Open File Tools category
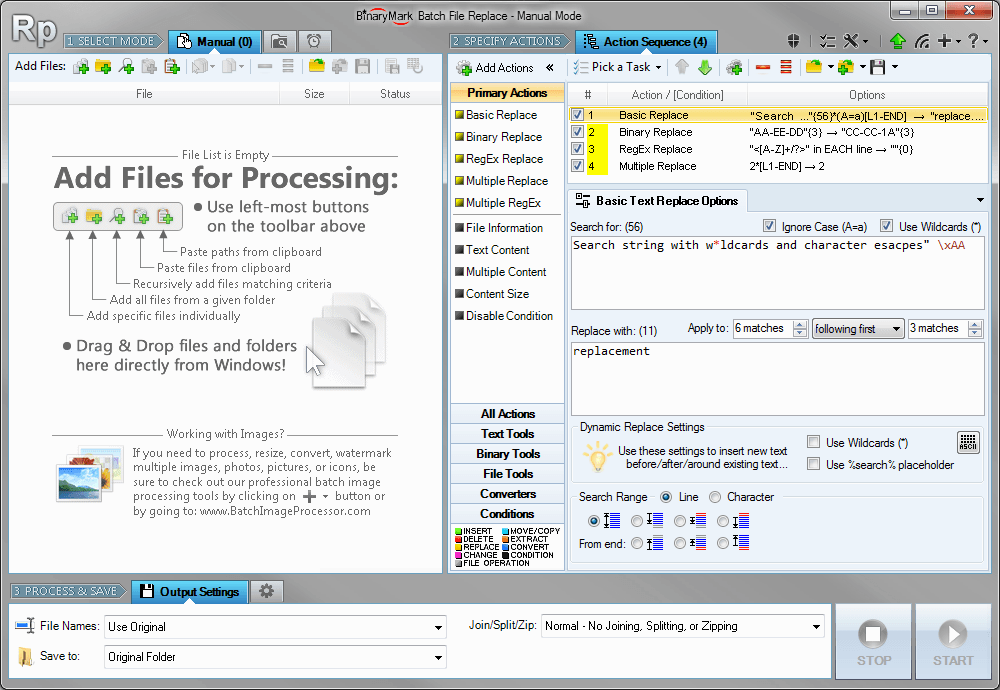This screenshot has height=690, width=1000. point(508,474)
